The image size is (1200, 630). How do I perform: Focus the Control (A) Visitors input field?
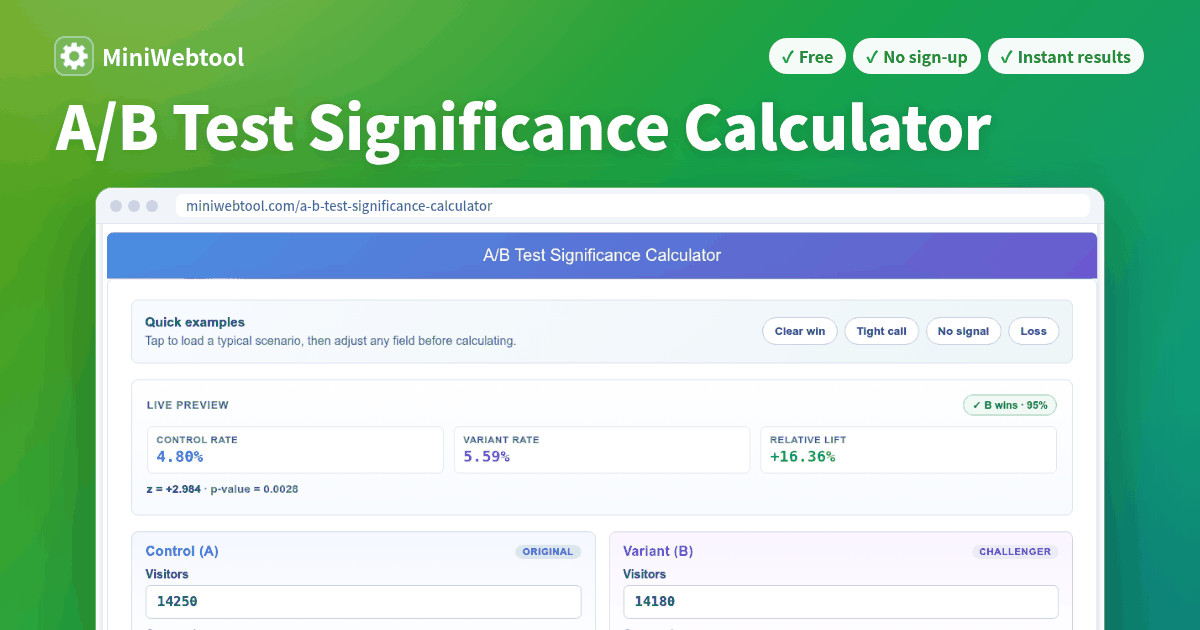tap(363, 602)
